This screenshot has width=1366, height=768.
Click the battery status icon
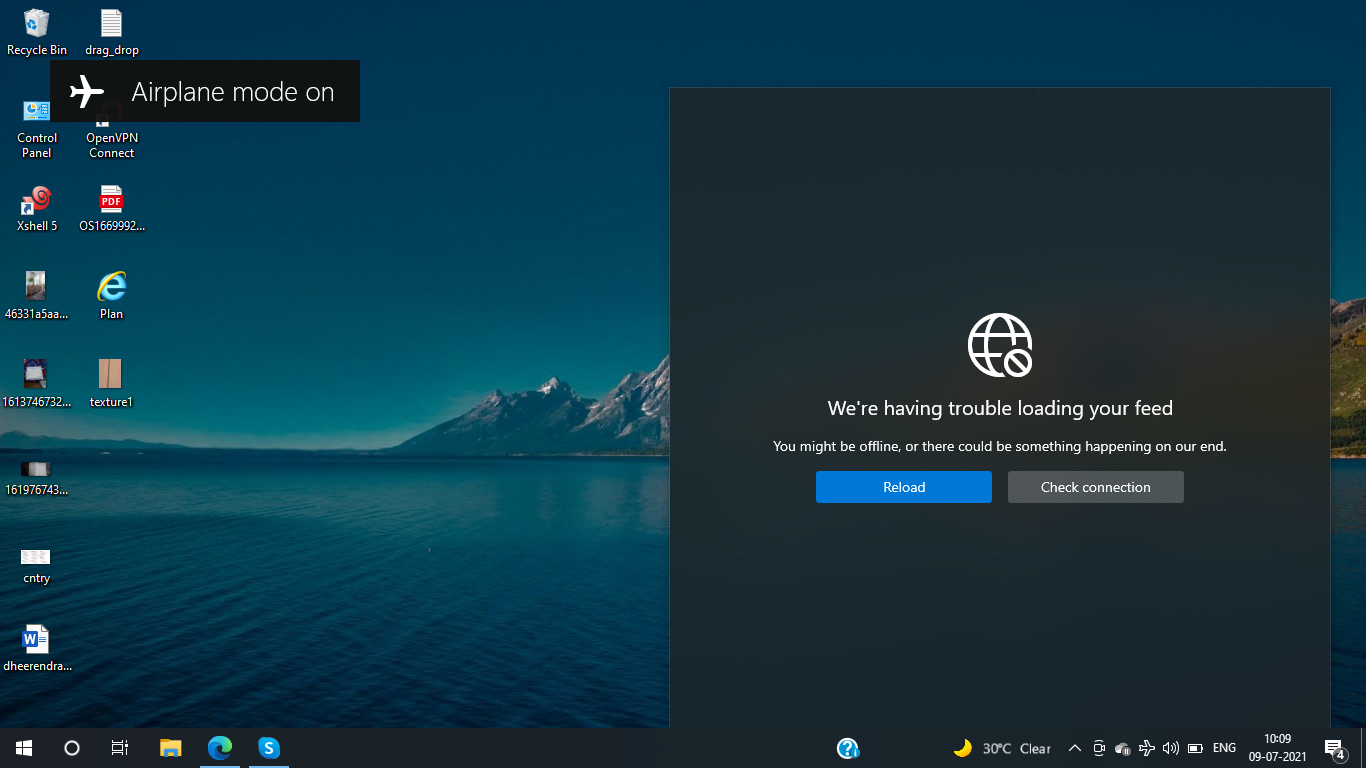click(x=1195, y=748)
